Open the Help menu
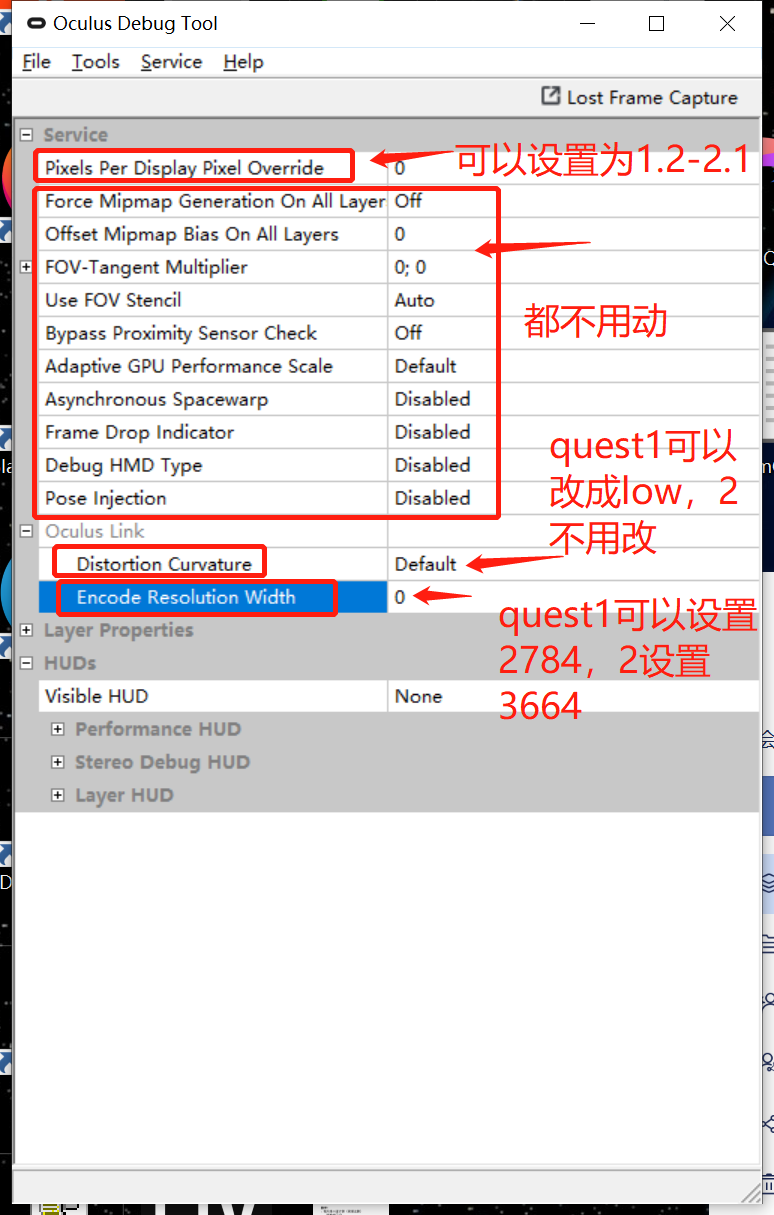The width and height of the screenshot is (774, 1215). pos(243,62)
